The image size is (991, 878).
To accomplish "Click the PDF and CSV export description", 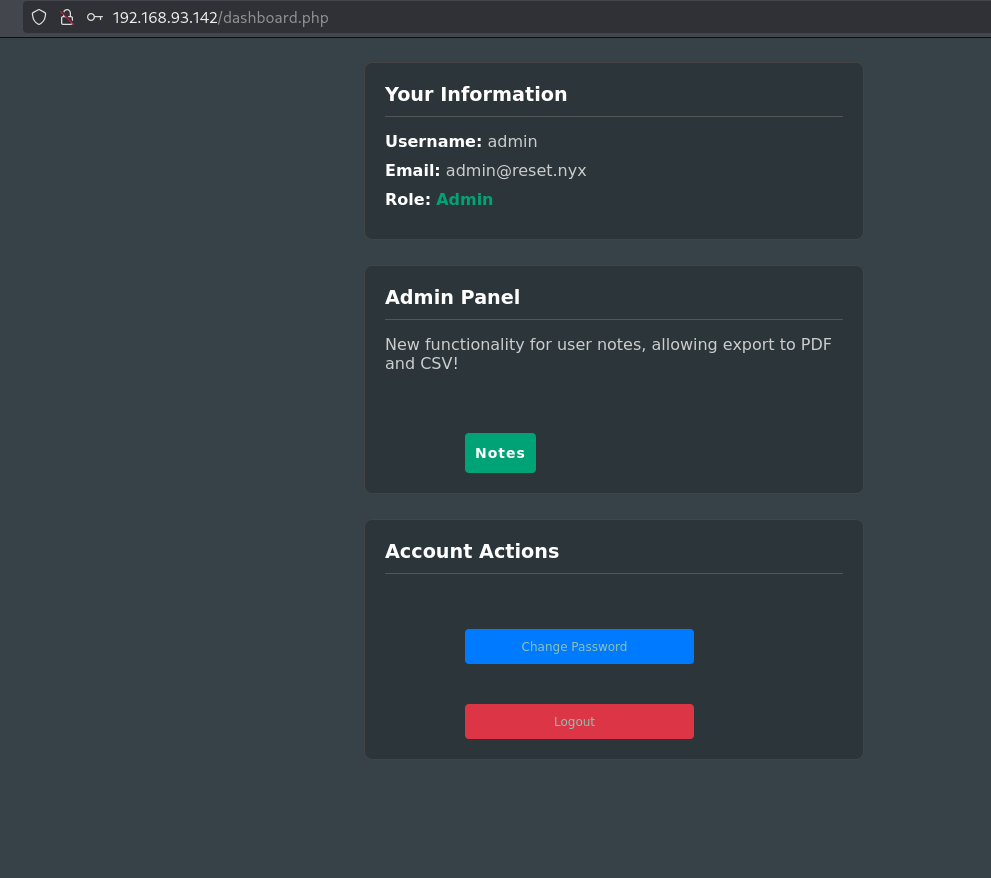I will [608, 354].
